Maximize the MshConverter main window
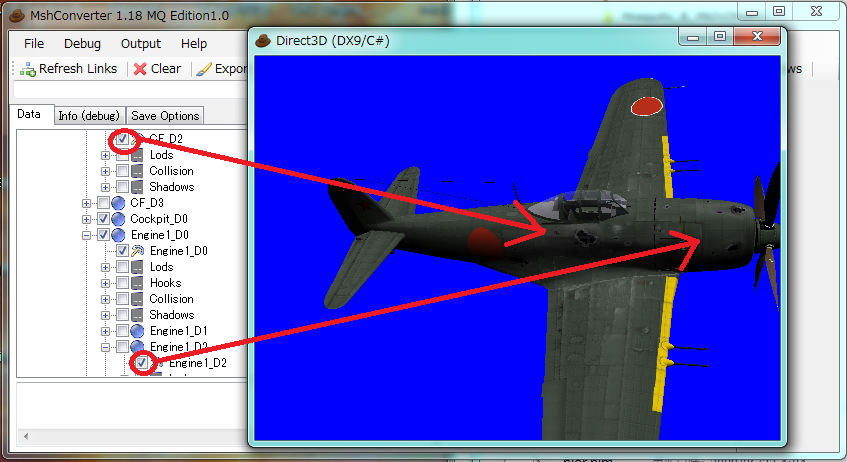Viewport: 847px width, 462px height. 779,11
